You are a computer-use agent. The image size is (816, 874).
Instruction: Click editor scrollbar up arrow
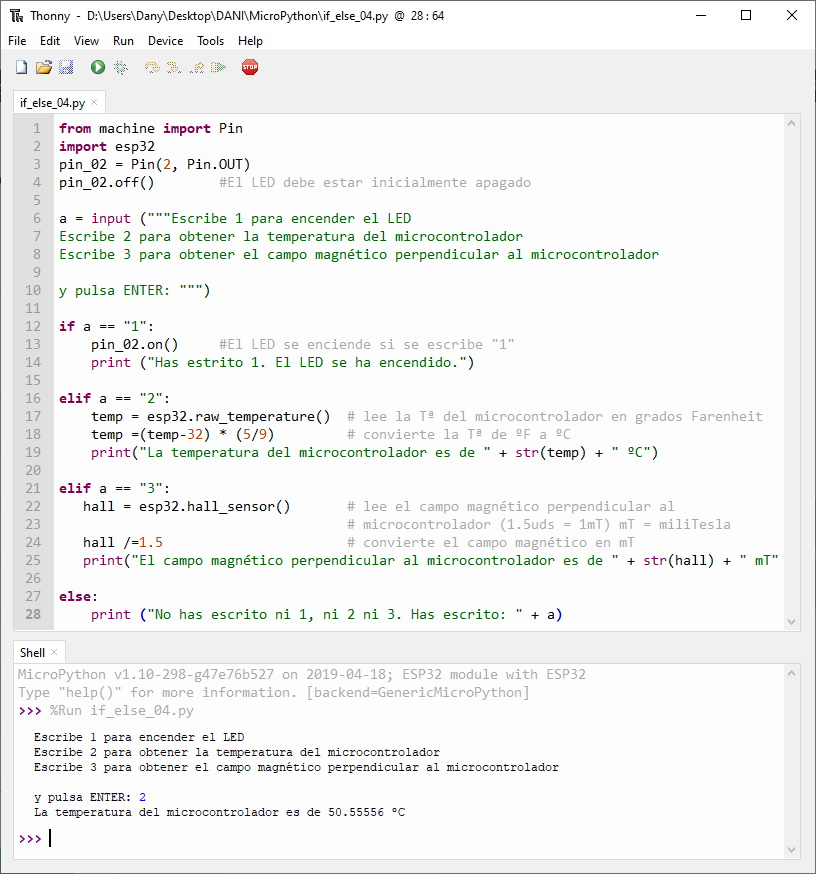(791, 123)
